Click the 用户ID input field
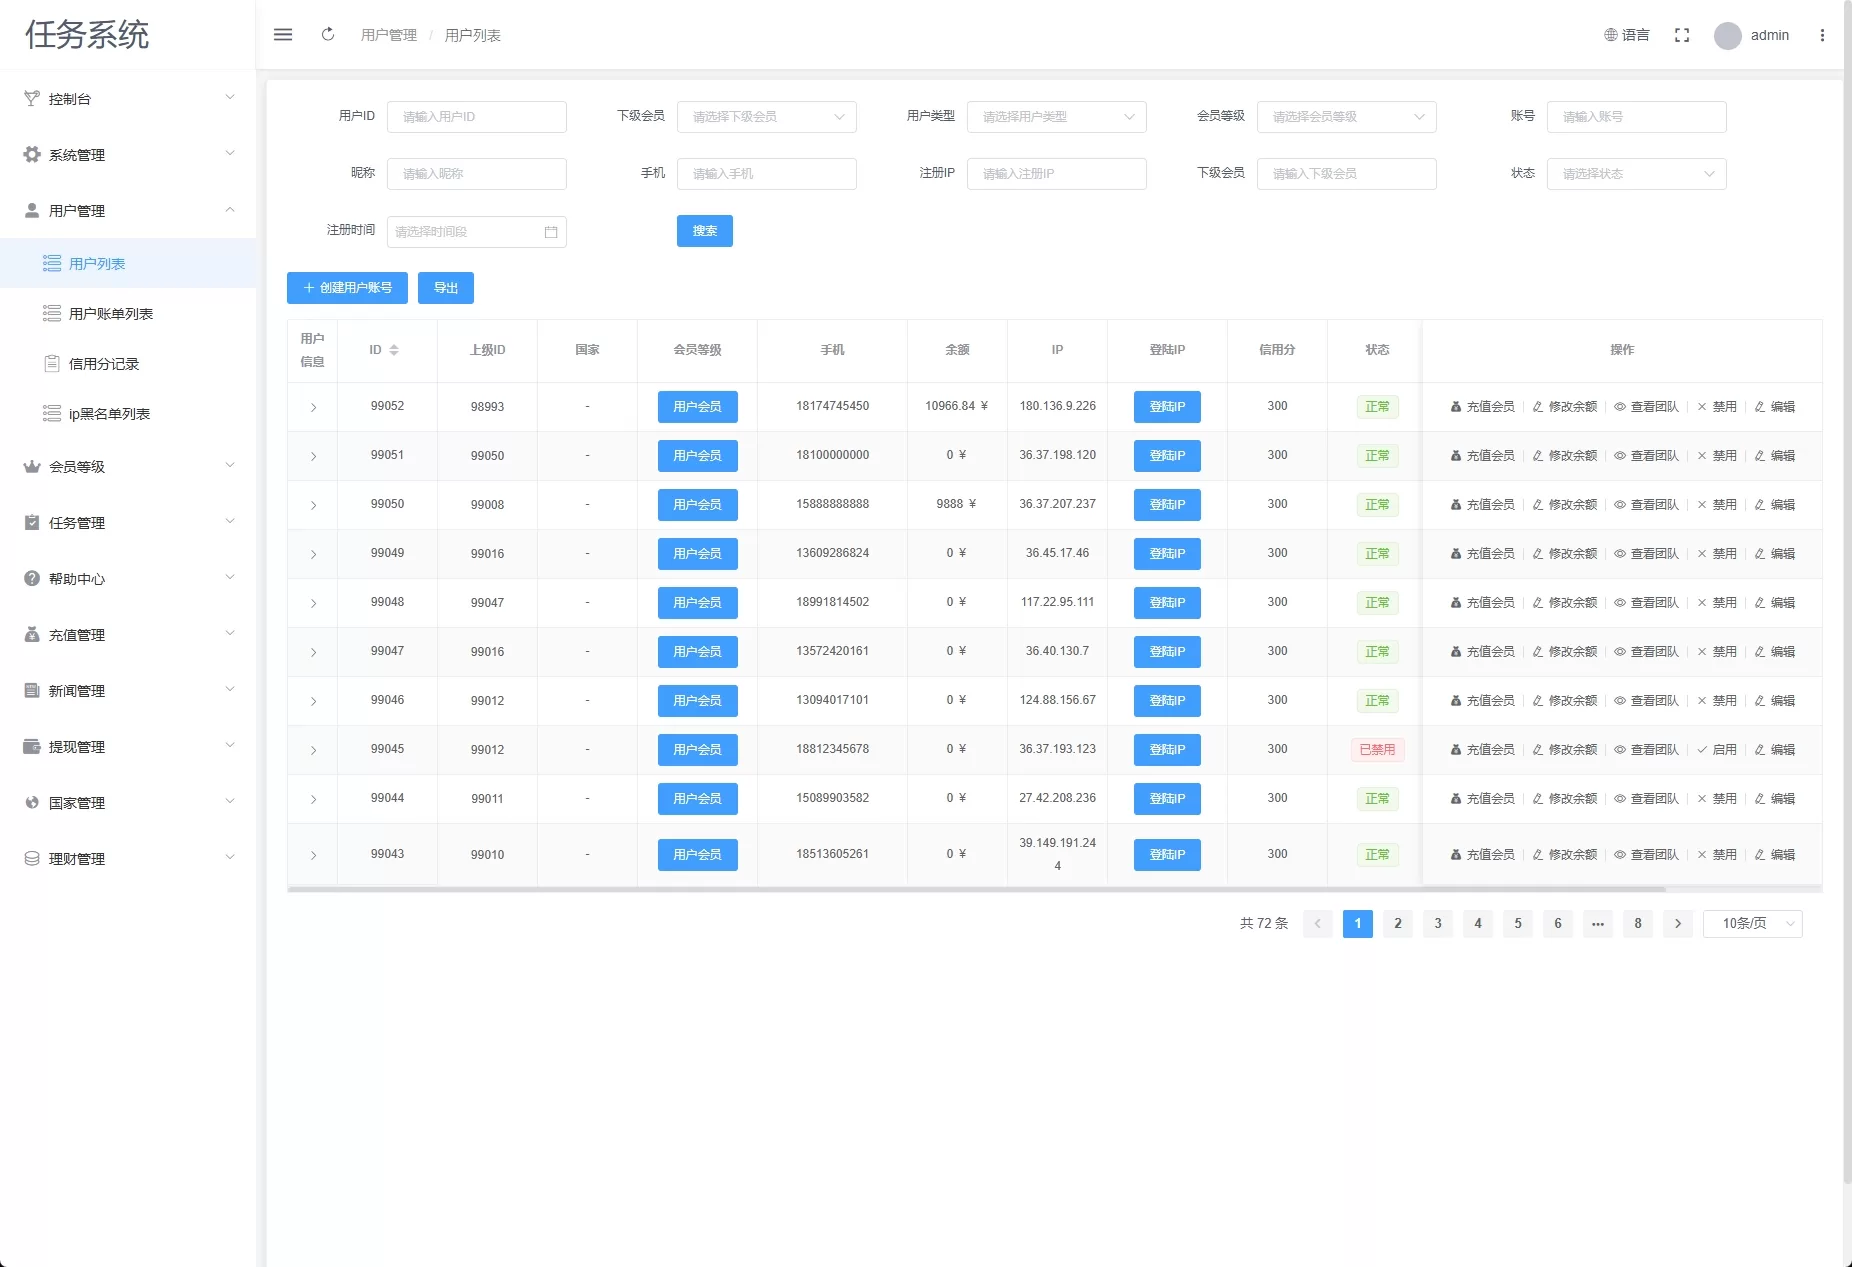Viewport: 1852px width, 1267px height. 476,117
